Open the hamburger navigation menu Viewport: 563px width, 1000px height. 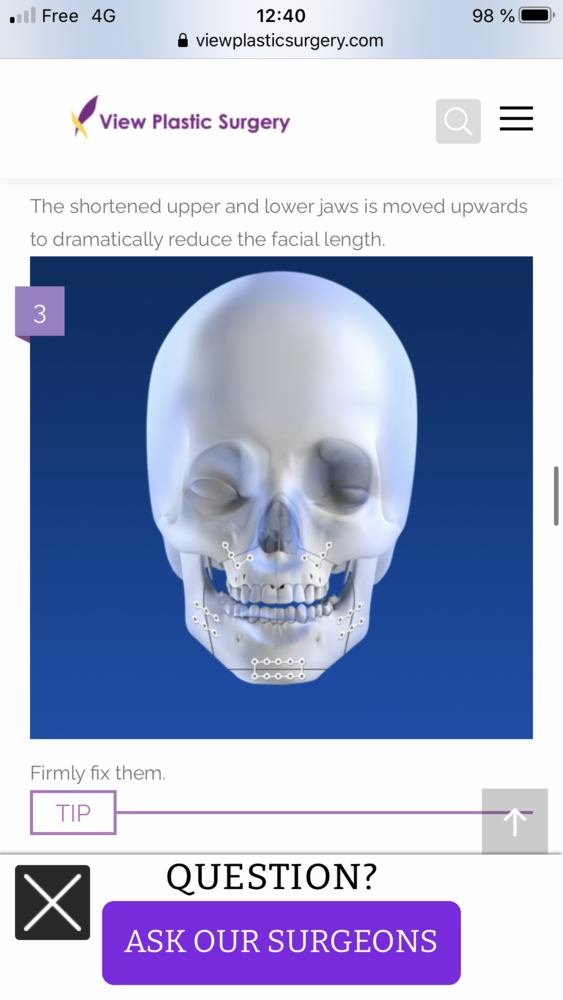coord(516,119)
